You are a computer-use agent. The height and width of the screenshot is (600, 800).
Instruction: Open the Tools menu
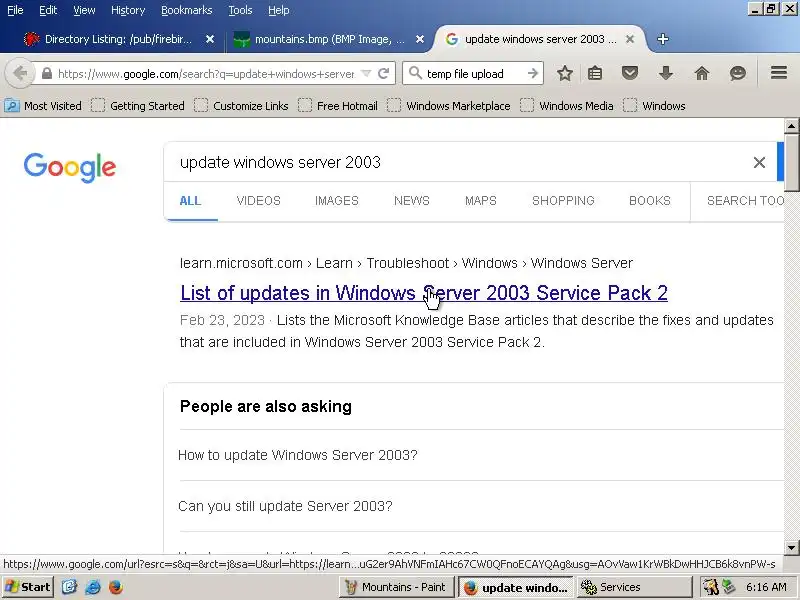tap(240, 10)
